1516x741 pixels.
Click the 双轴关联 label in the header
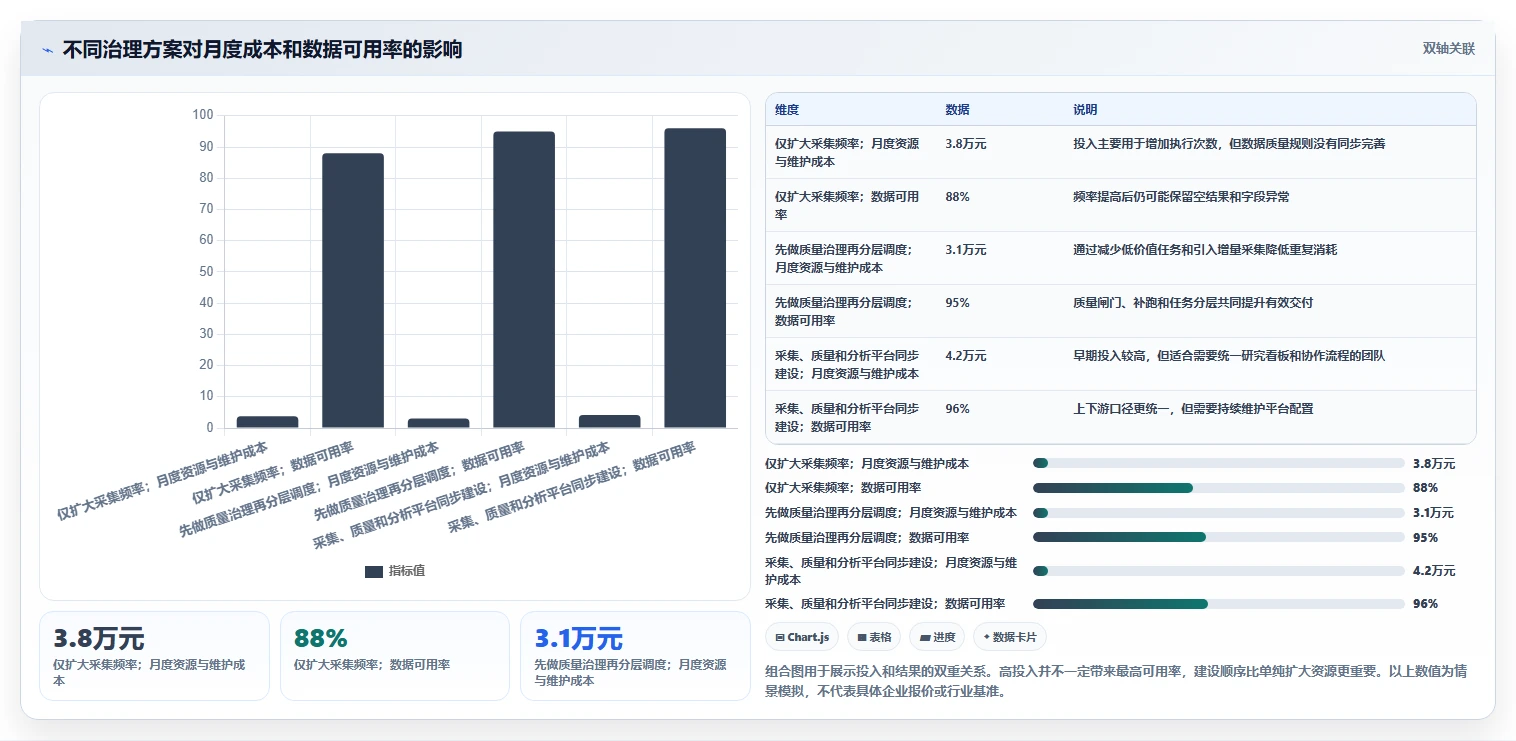click(1448, 49)
